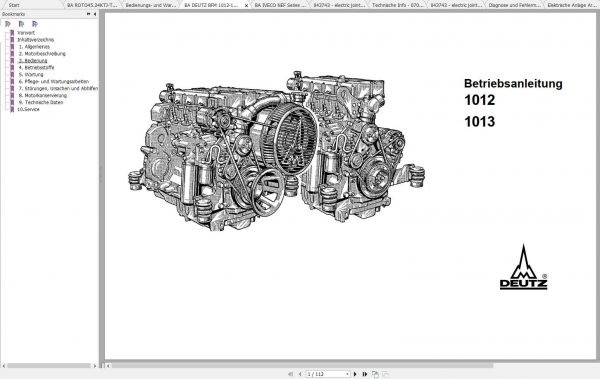Open the Bedienungs- und War... tab
Screen dimensions: 600x379
tap(151, 5)
